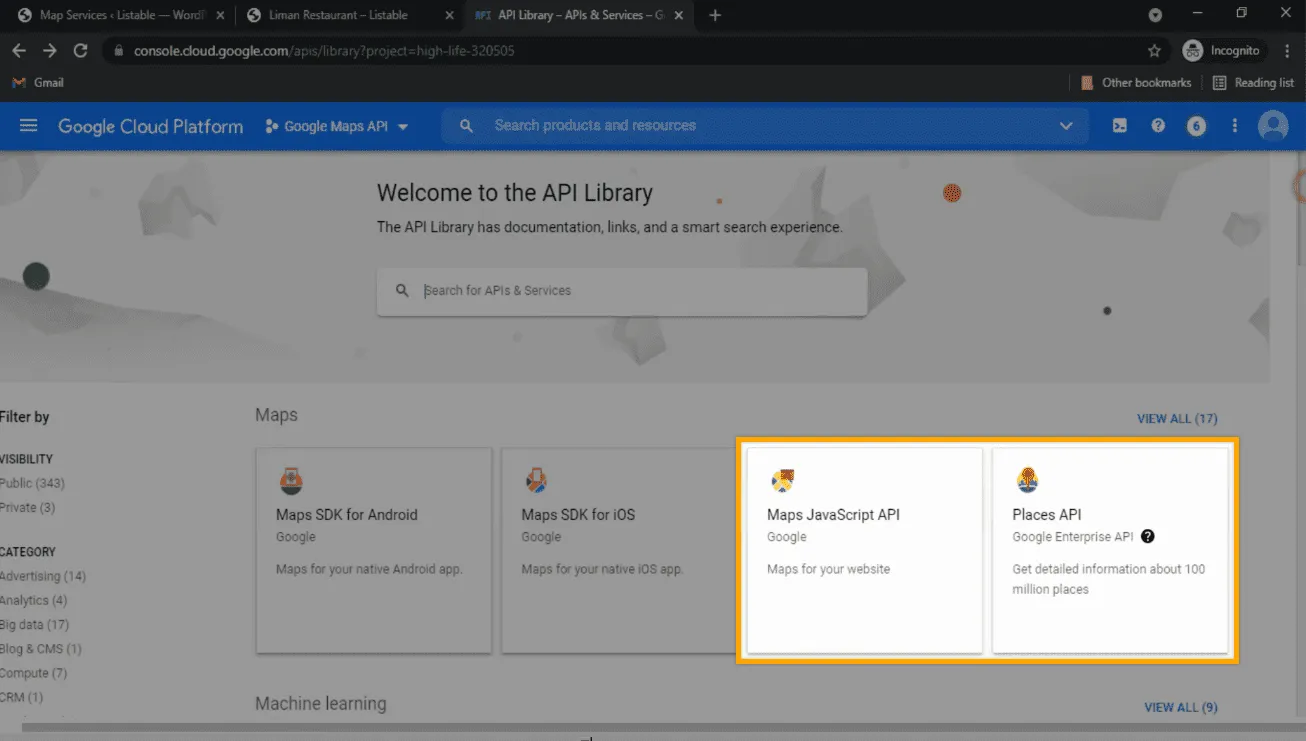The image size is (1306, 741).
Task: Expand the header search bar chevron
Action: (1066, 126)
